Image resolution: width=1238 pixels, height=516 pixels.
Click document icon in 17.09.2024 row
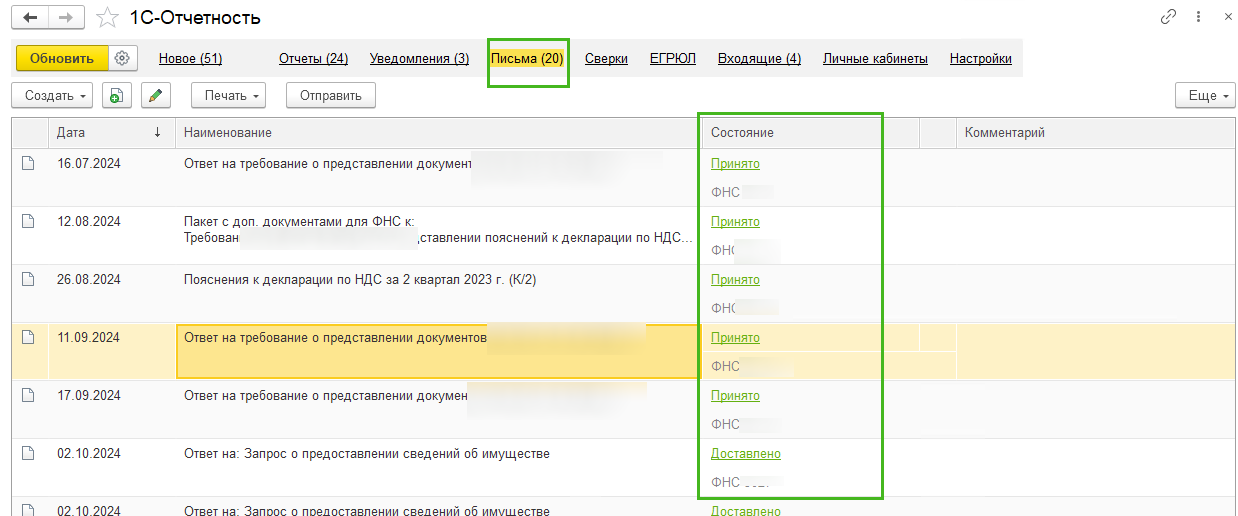(28, 395)
